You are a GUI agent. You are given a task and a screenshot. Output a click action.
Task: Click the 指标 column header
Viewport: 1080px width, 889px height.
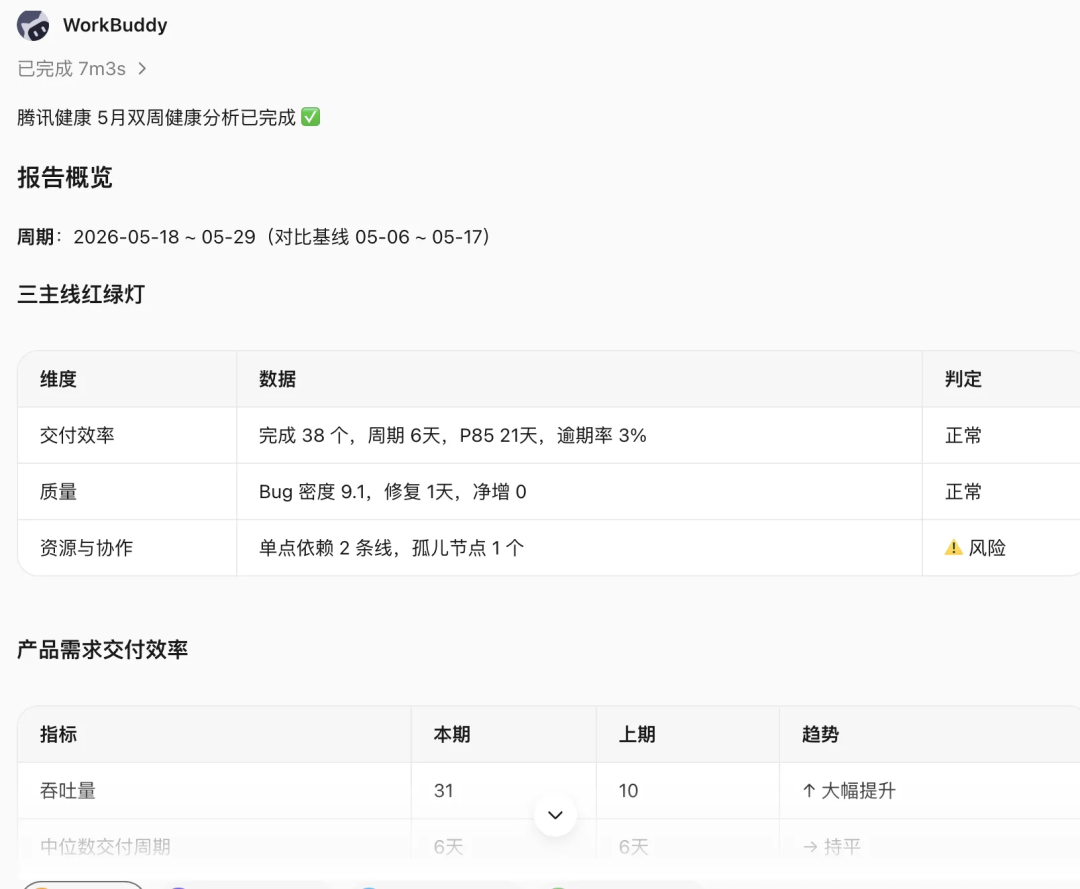point(58,734)
